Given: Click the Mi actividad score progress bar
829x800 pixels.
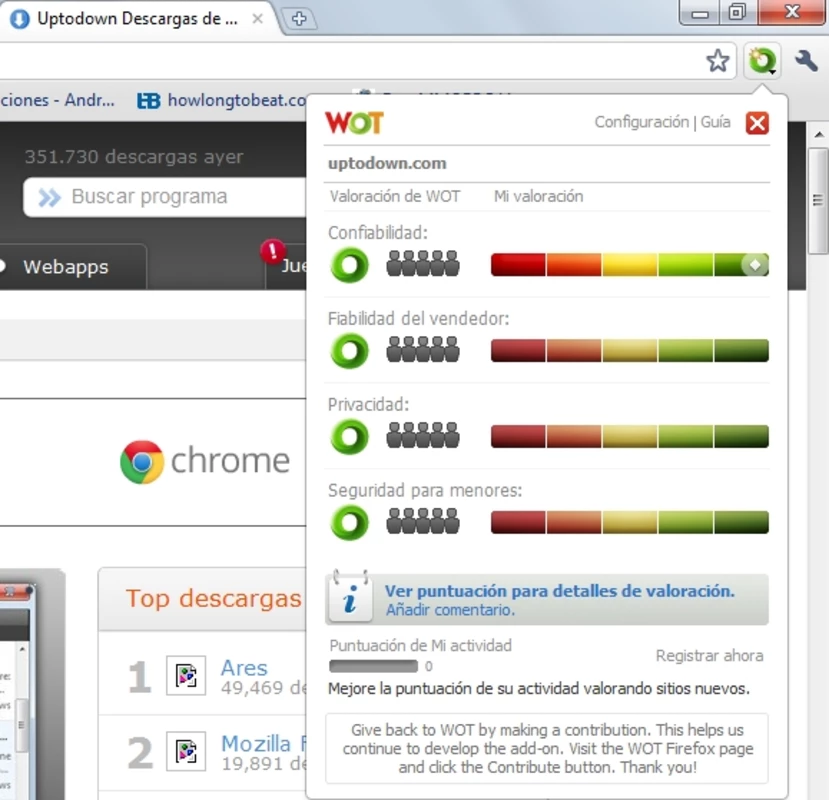Looking at the screenshot, I should 373,666.
